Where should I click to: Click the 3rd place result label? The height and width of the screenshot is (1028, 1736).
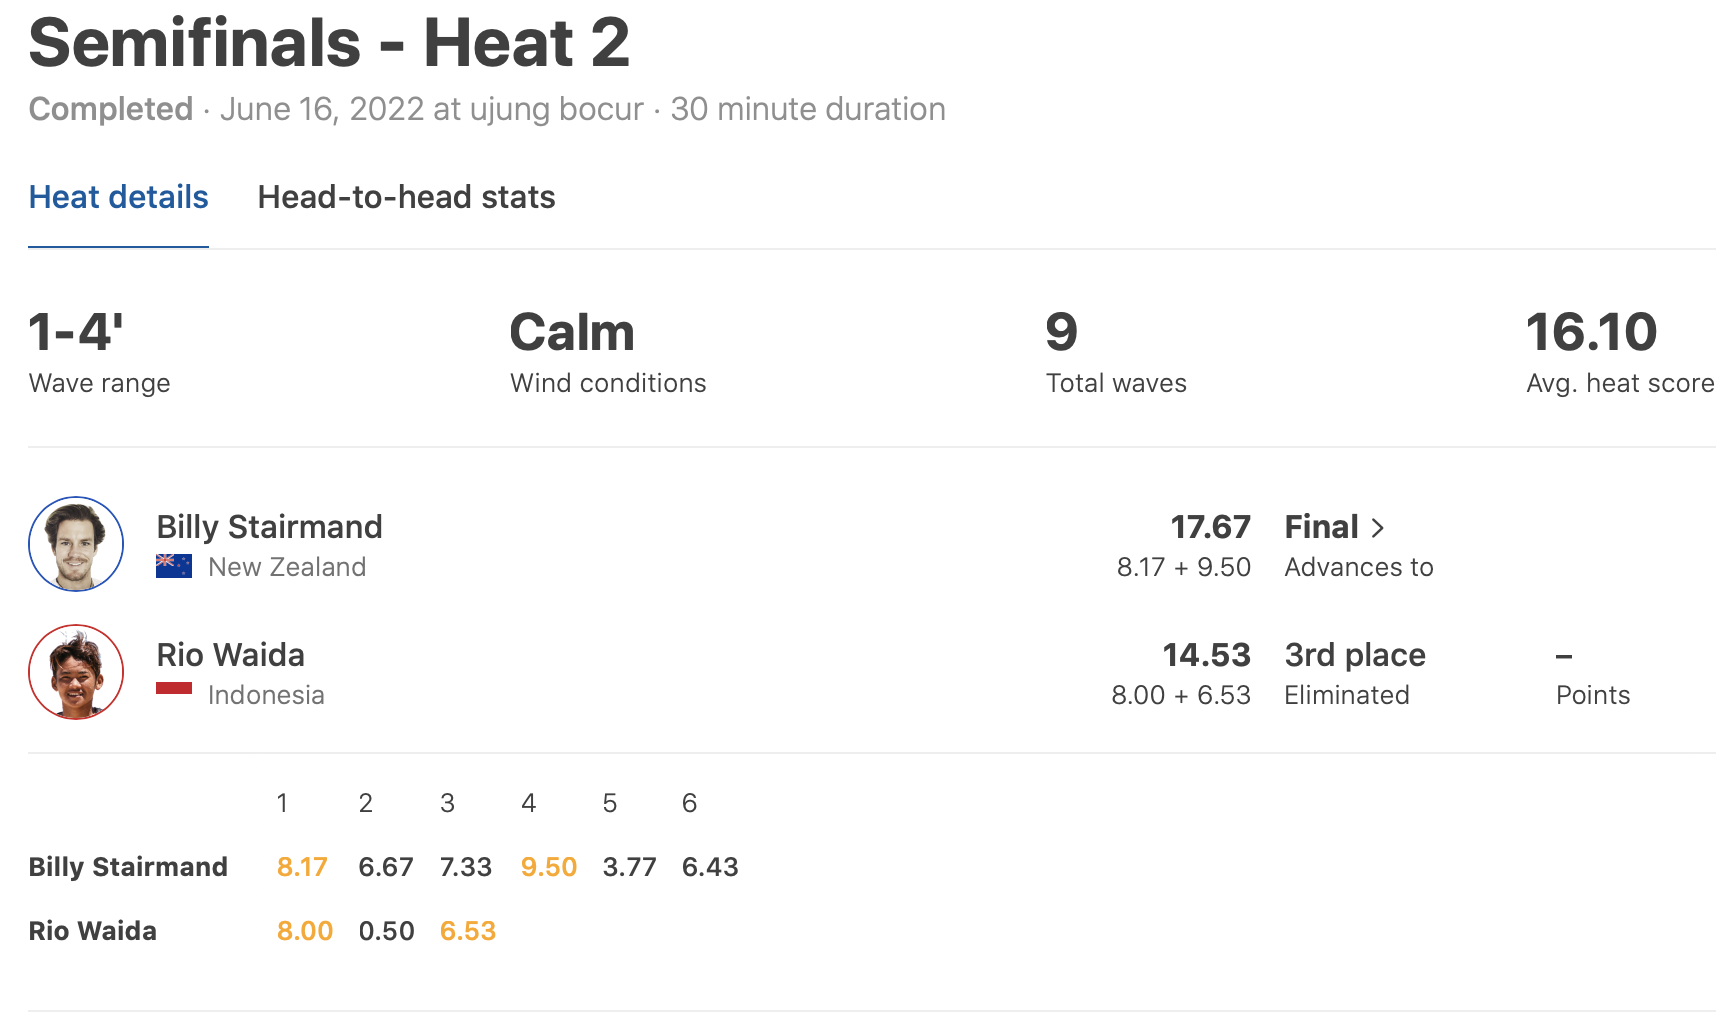point(1355,655)
